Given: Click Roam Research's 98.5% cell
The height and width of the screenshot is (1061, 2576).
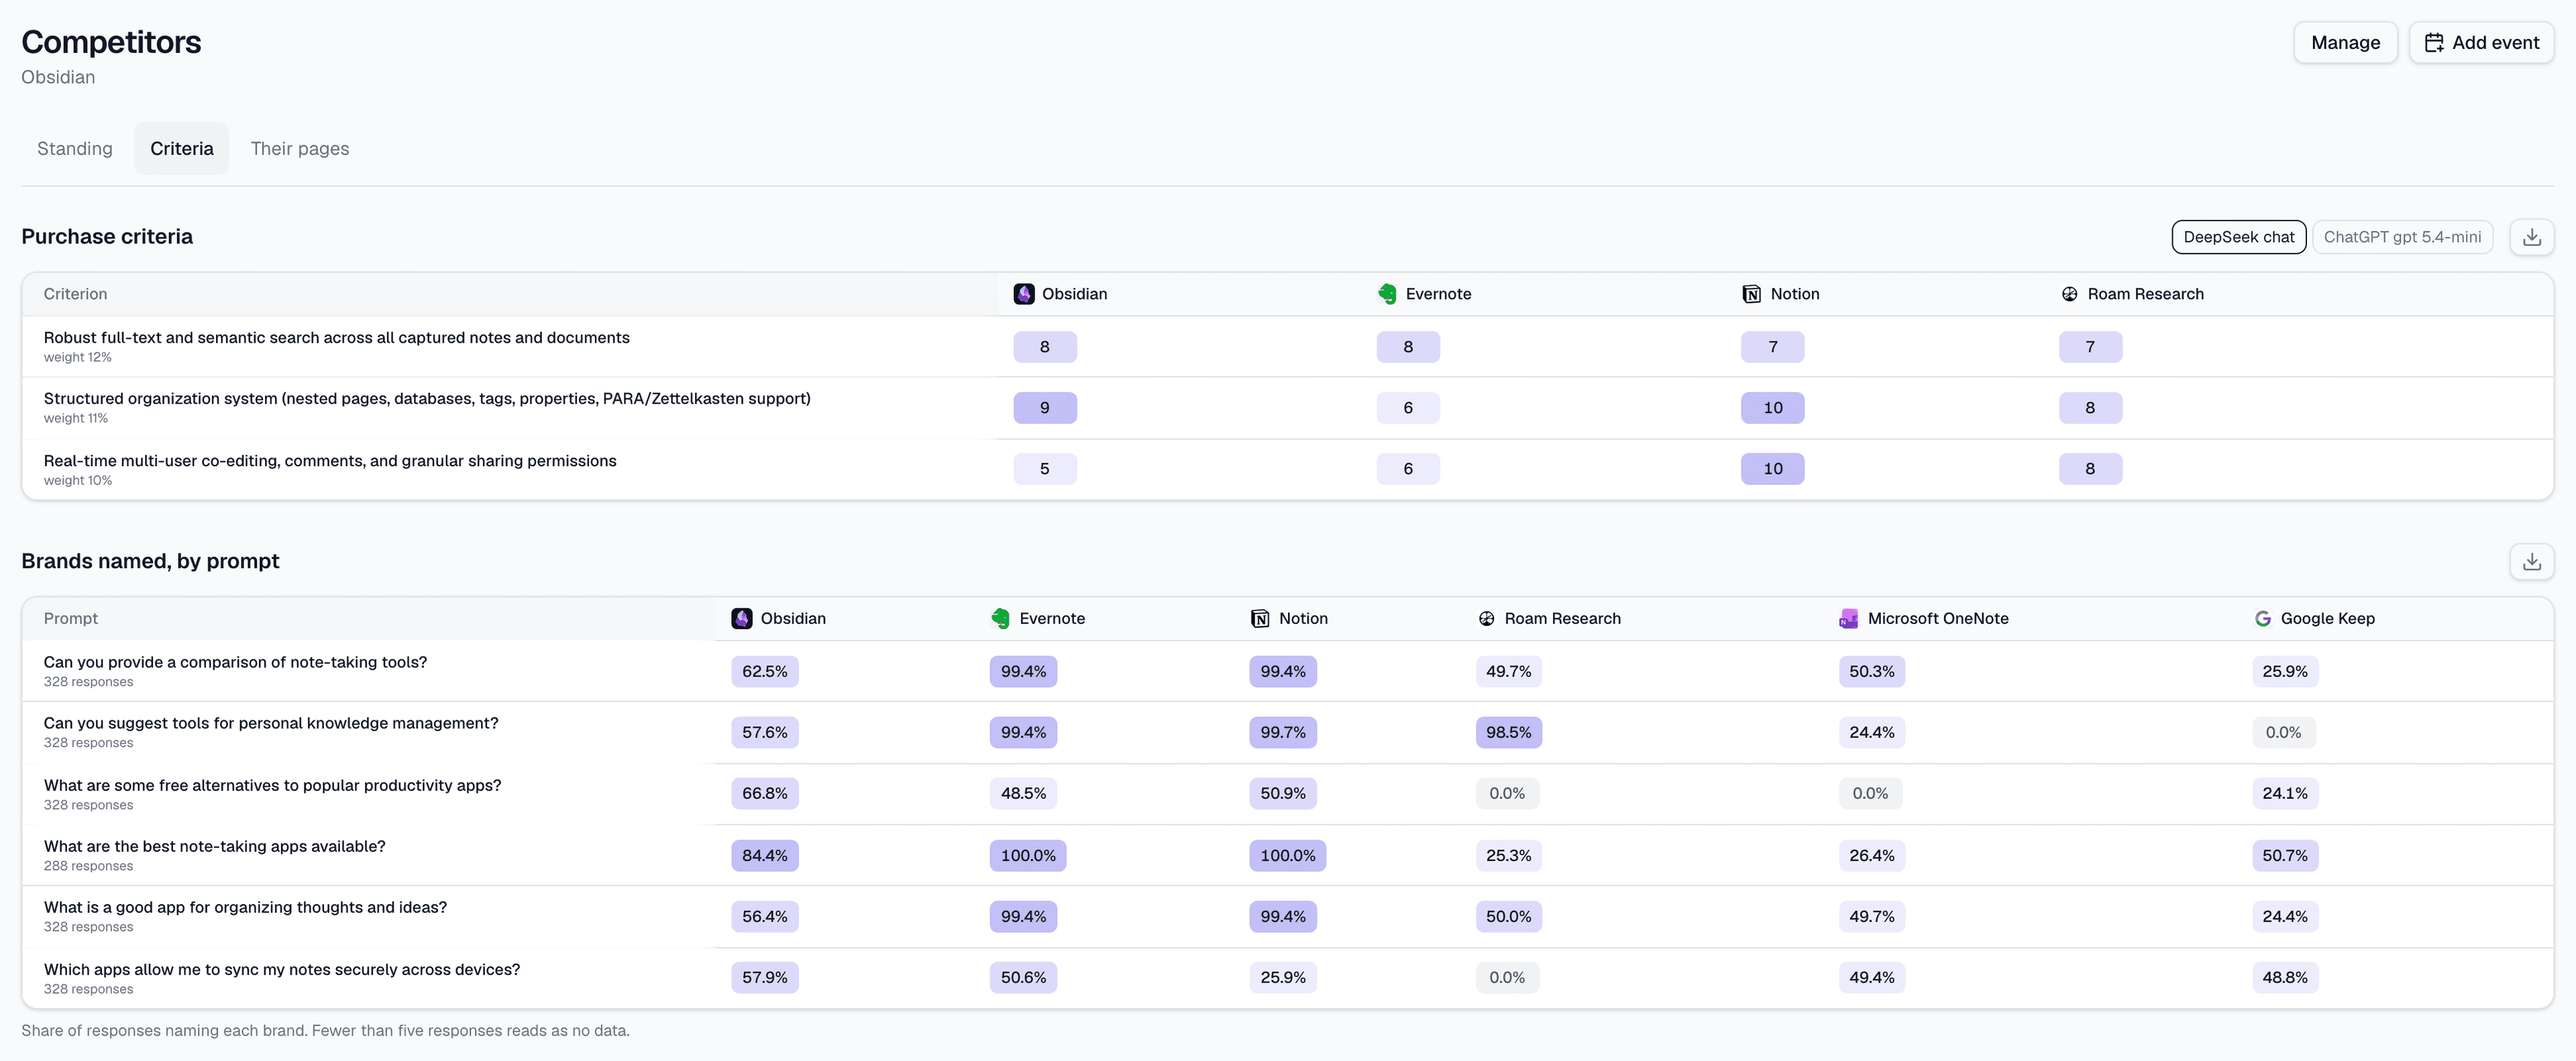Looking at the screenshot, I should [x=1508, y=732].
